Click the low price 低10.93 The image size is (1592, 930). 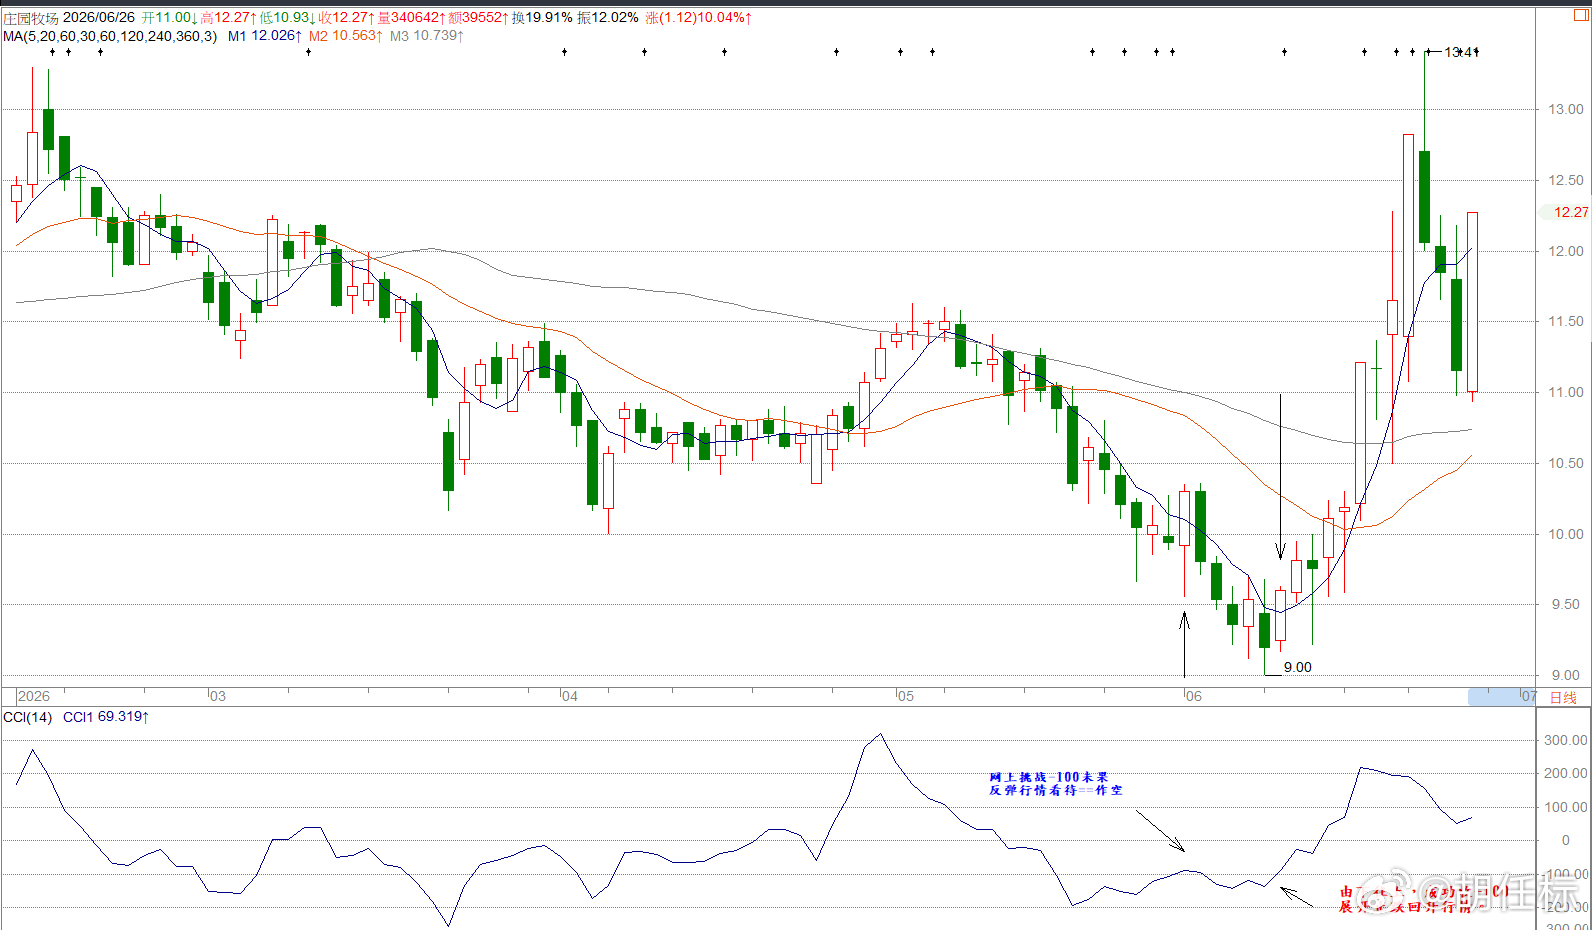tap(287, 18)
